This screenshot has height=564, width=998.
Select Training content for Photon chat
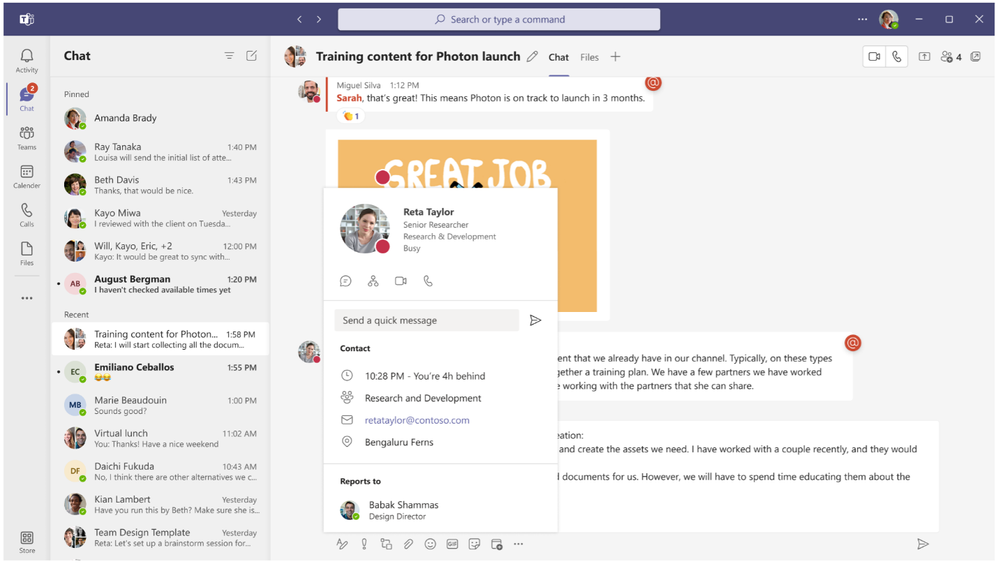(160, 339)
